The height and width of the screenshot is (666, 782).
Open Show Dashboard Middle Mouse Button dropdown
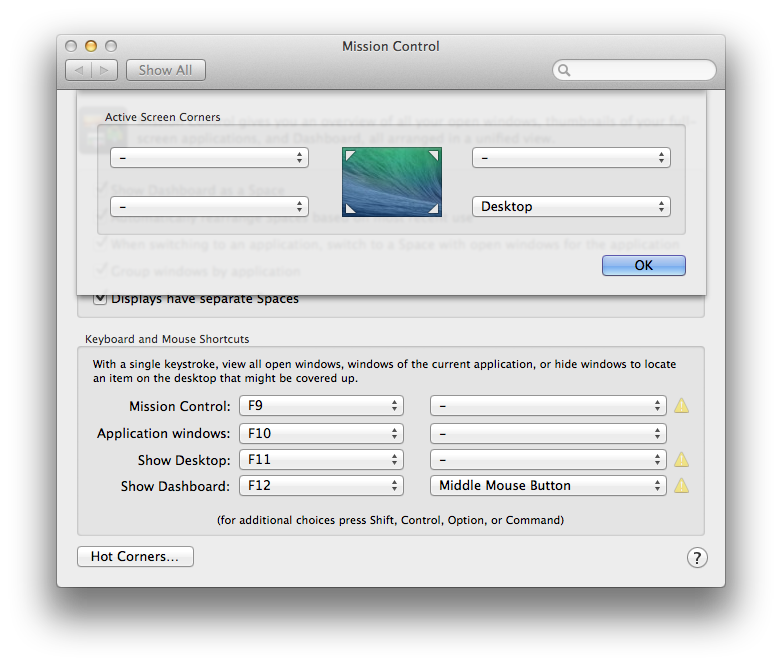pyautogui.click(x=548, y=486)
